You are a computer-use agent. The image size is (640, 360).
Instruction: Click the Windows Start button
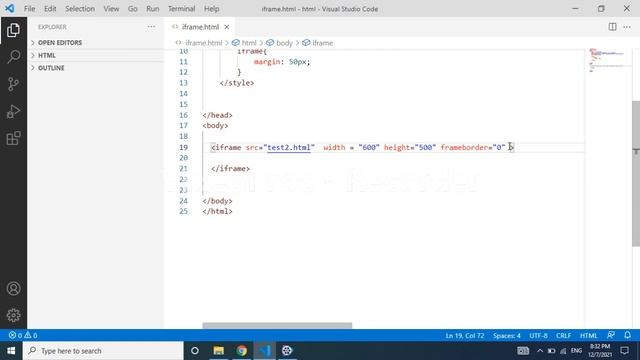point(11,351)
